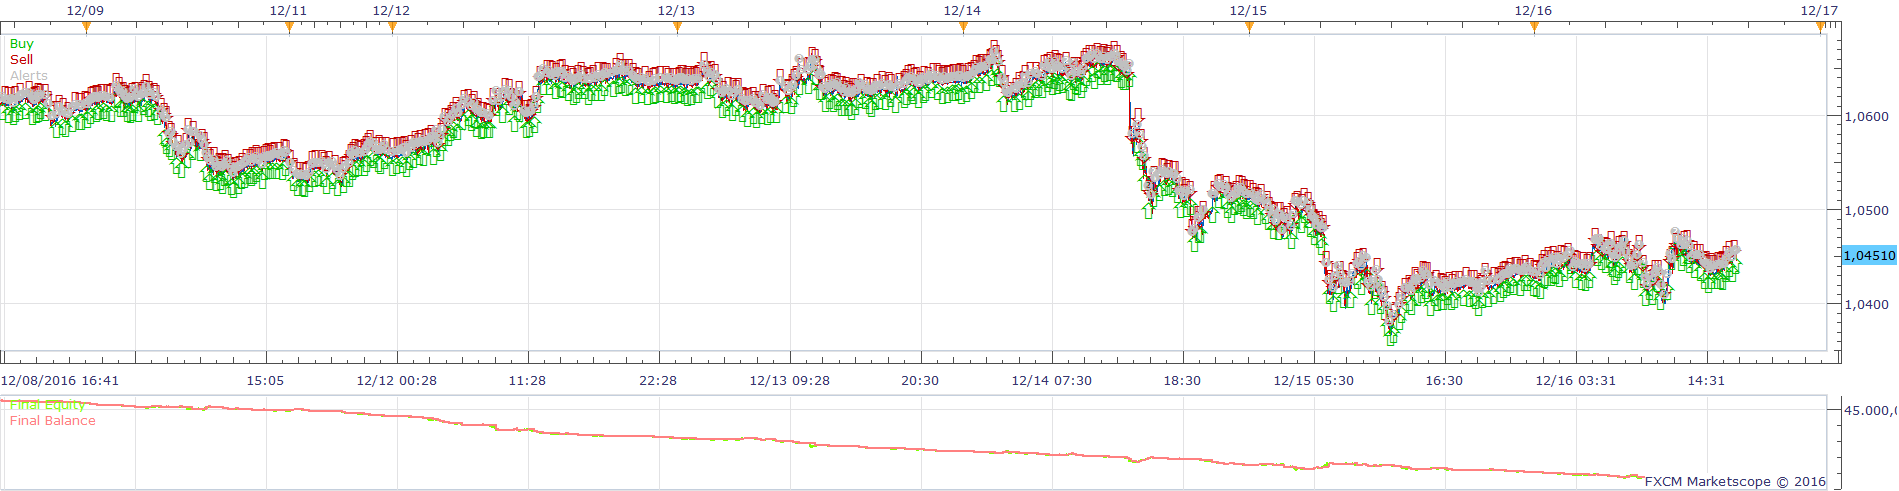Select the orange day marker under 12/16
1899x491 pixels.
[x=1534, y=28]
